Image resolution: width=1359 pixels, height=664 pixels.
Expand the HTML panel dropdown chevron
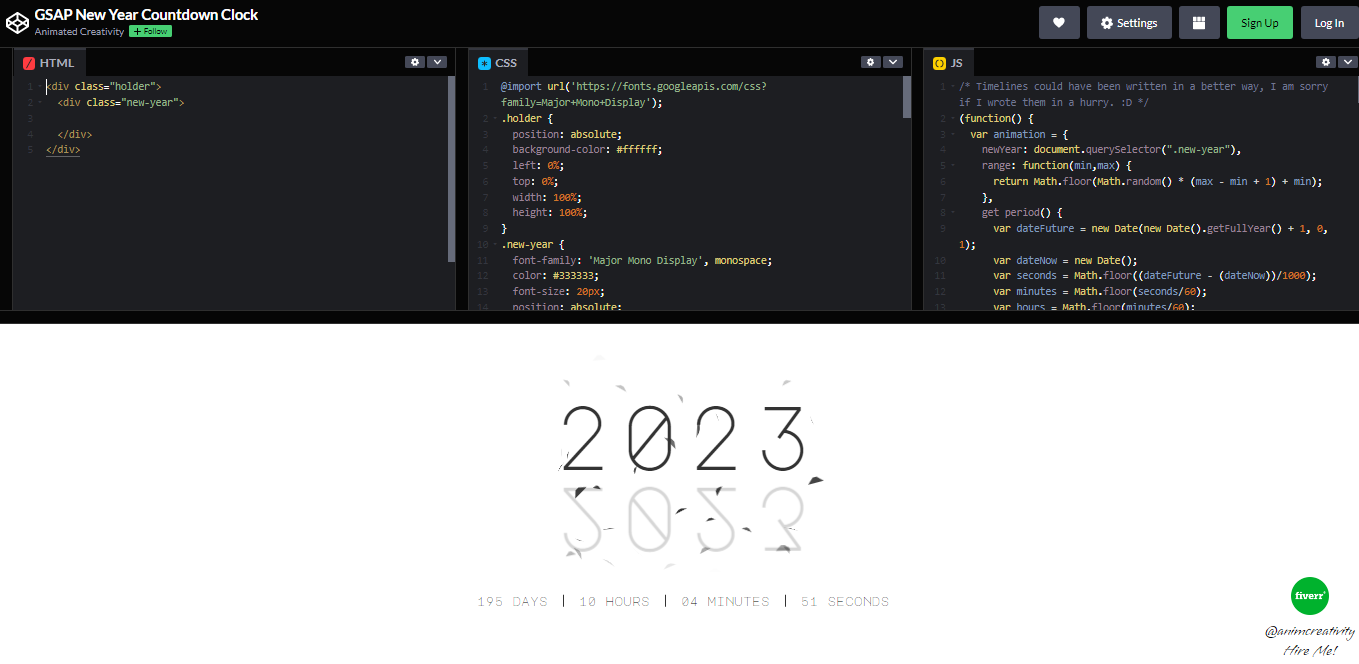pyautogui.click(x=437, y=61)
